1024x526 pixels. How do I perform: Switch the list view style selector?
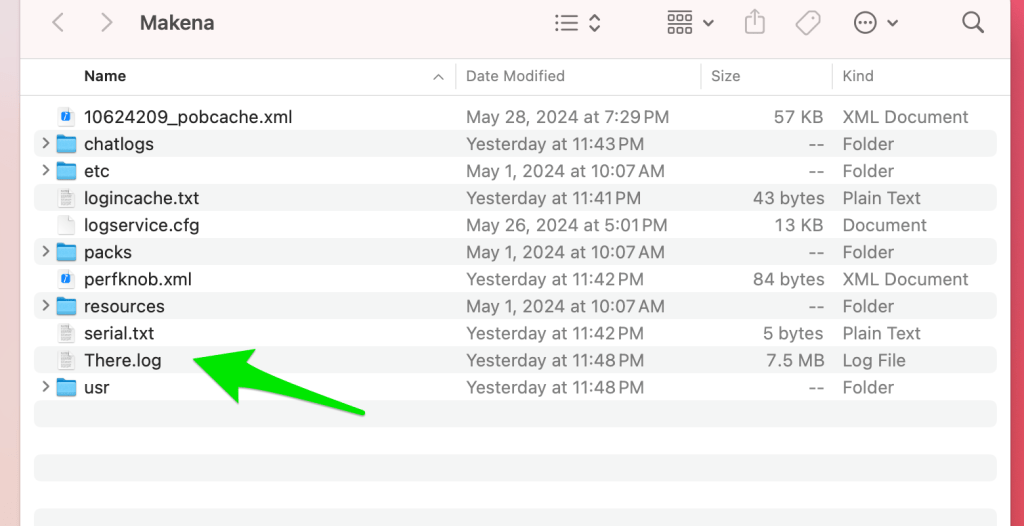[578, 23]
